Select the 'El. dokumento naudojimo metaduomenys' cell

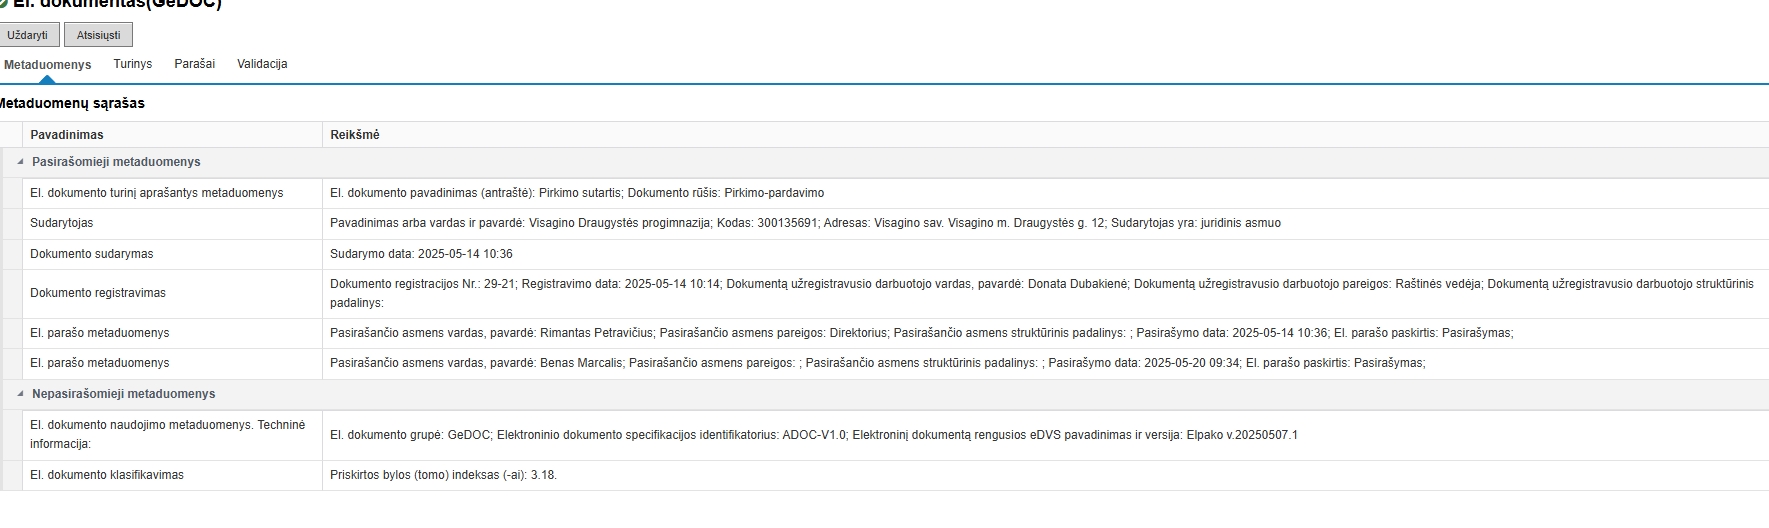point(168,434)
